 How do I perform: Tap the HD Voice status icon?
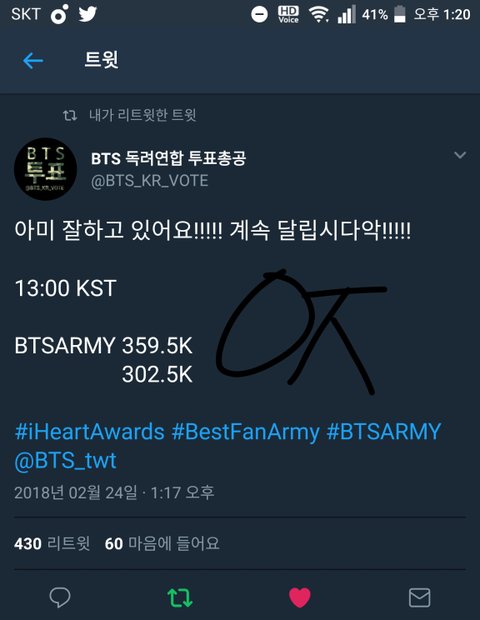[x=288, y=15]
